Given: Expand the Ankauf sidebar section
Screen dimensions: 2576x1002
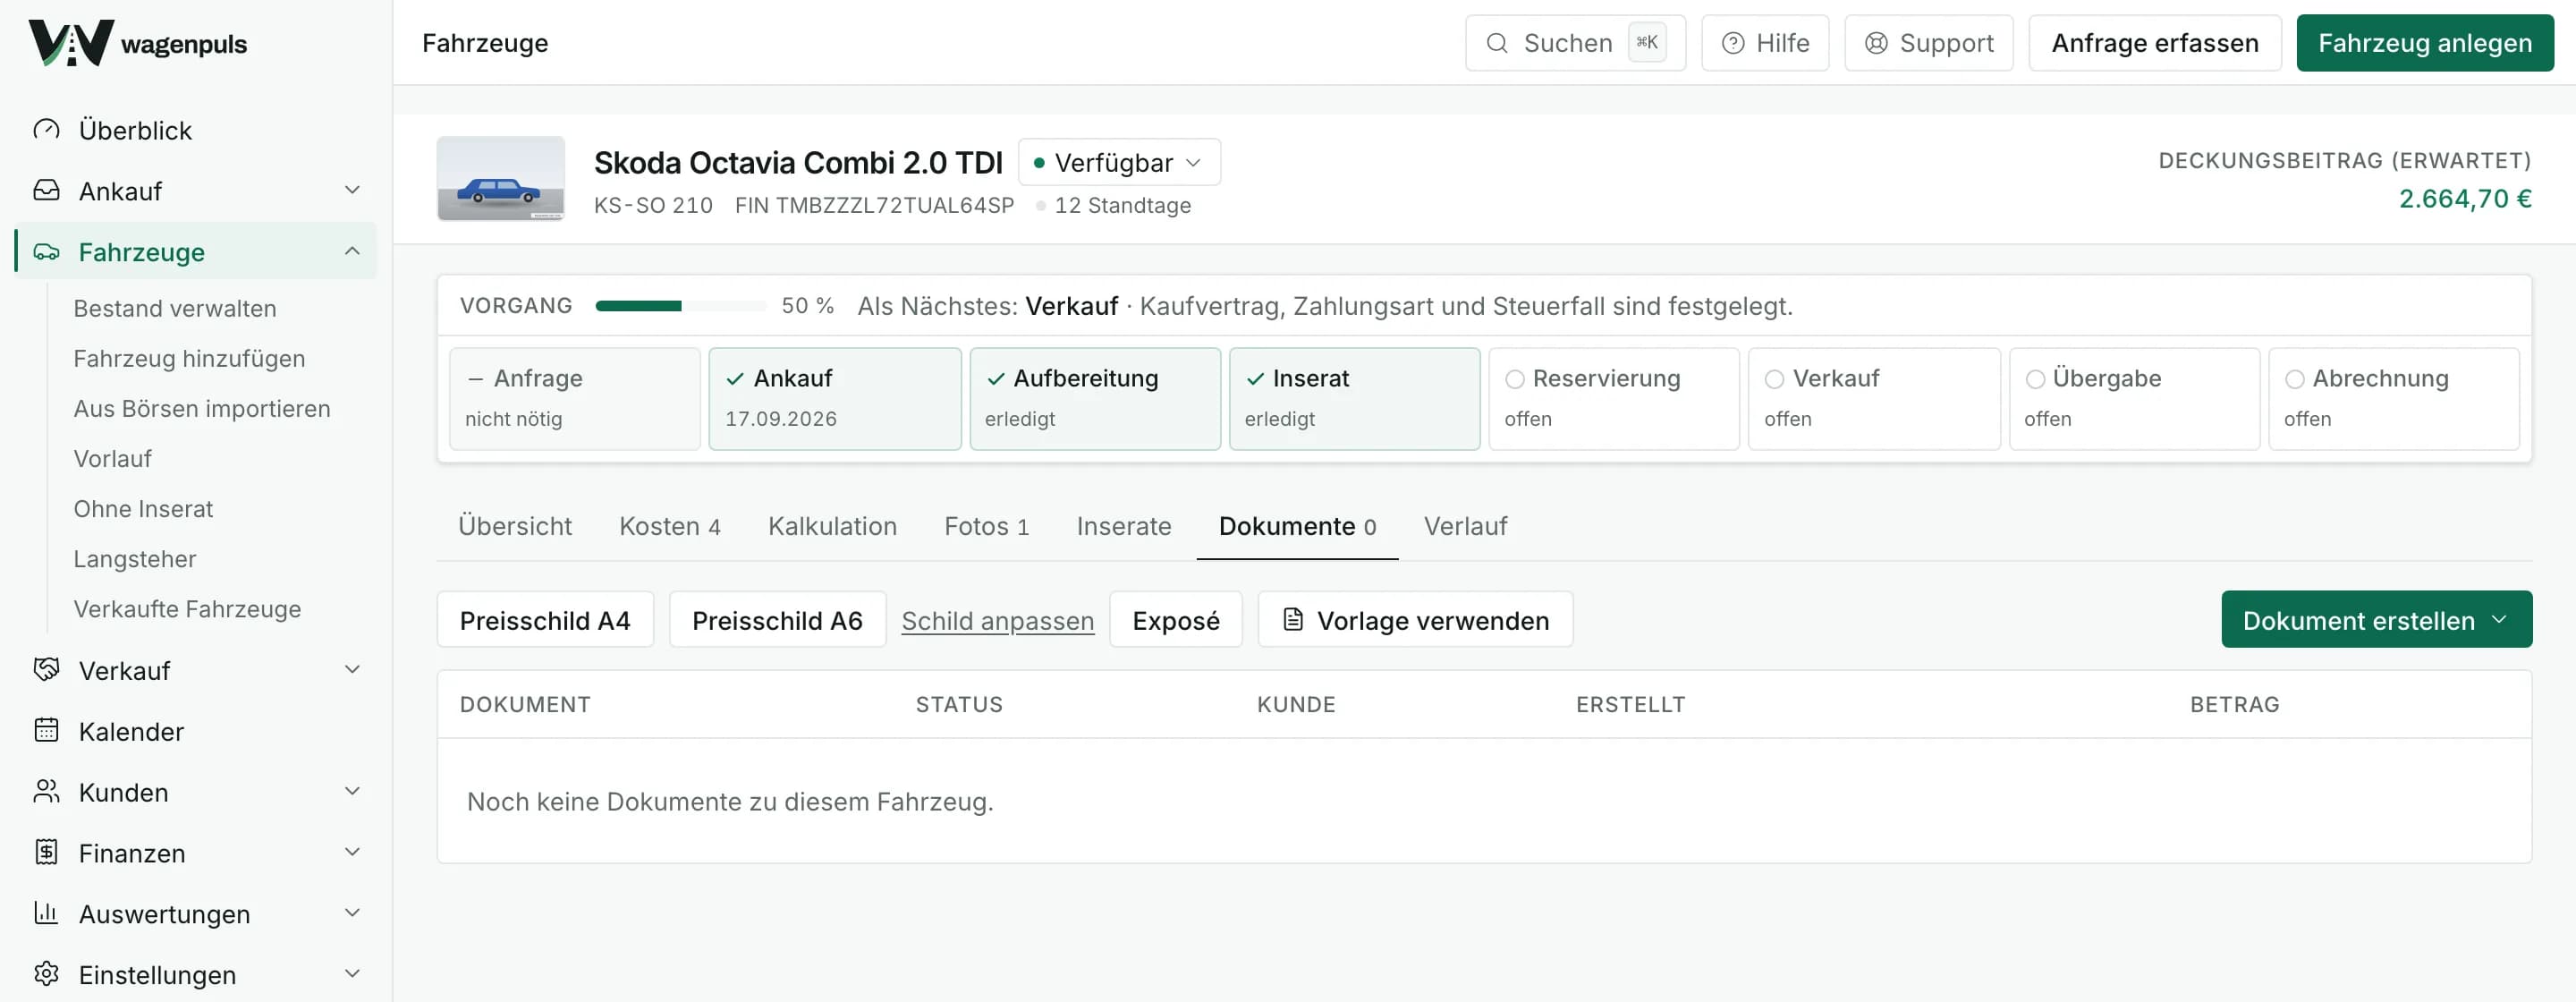Looking at the screenshot, I should (x=352, y=190).
